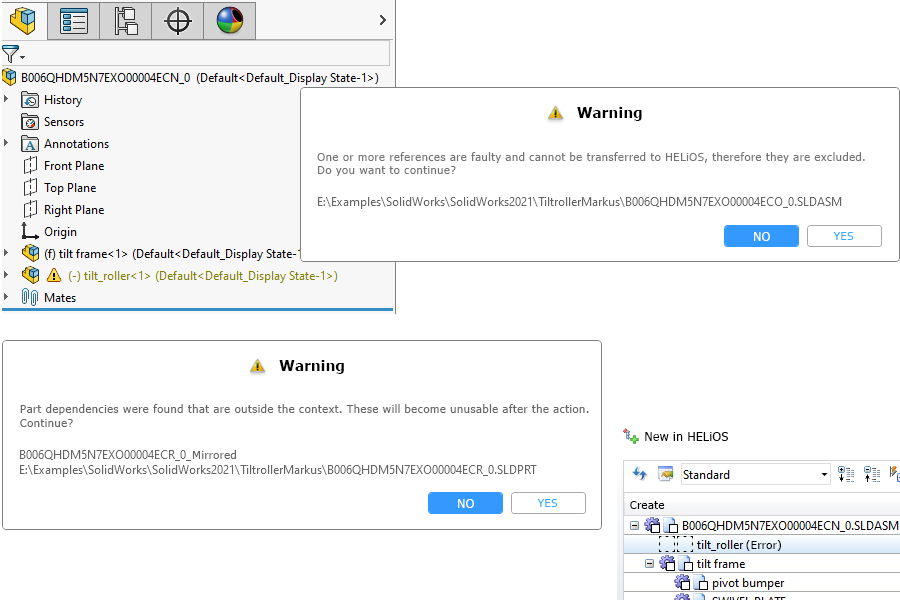The image size is (900, 600).
Task: Toggle article checkbox for pivot bumper
Action: 682,583
